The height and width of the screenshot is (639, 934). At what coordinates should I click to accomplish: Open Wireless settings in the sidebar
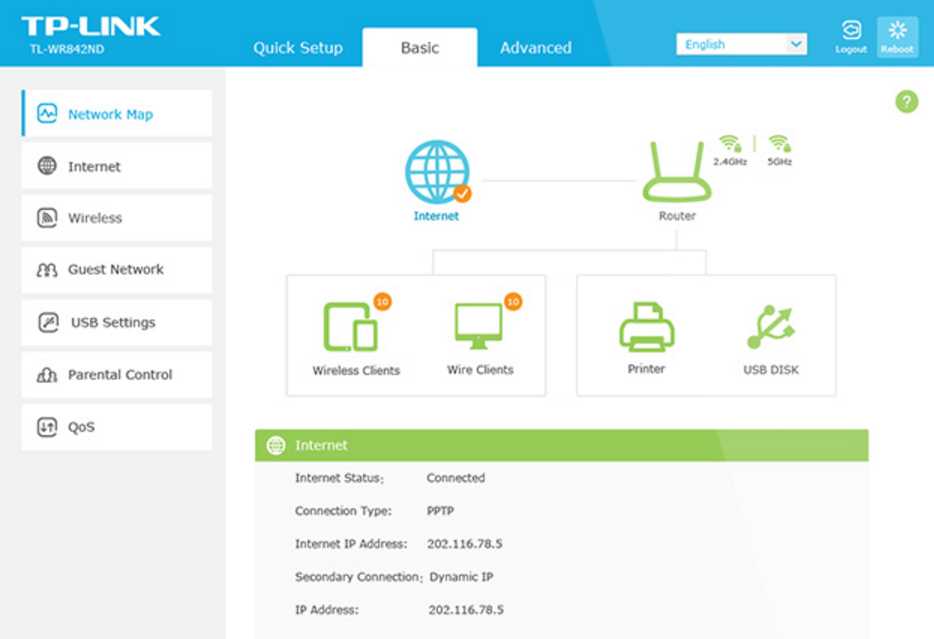(116, 218)
